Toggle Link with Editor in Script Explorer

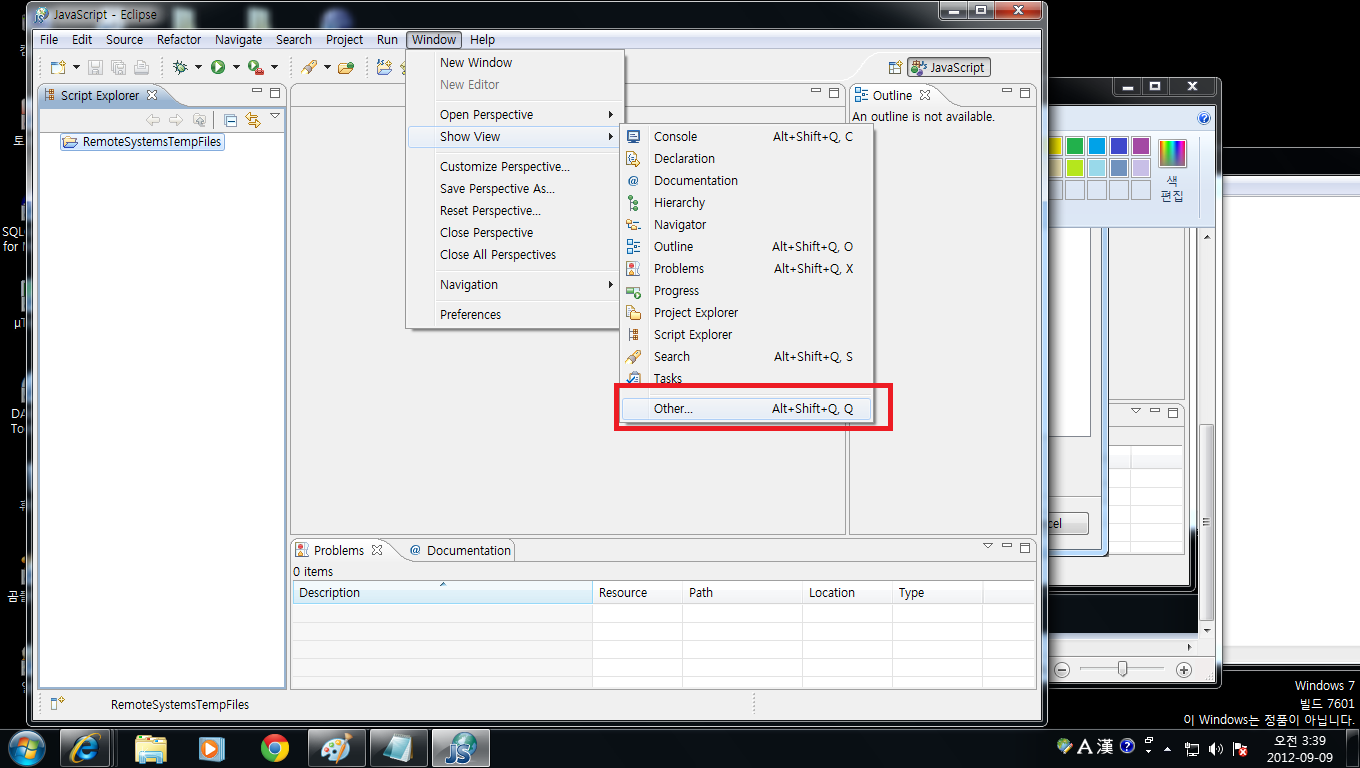coord(253,120)
